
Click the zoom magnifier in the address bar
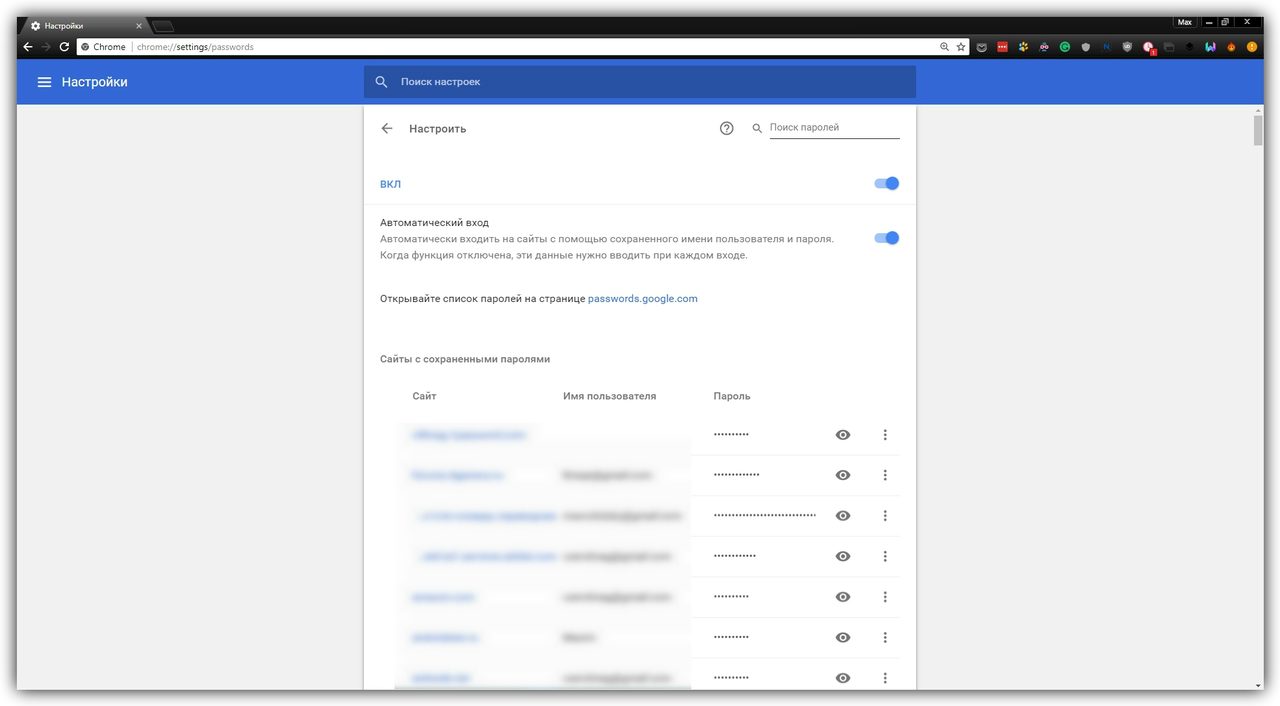coord(945,47)
